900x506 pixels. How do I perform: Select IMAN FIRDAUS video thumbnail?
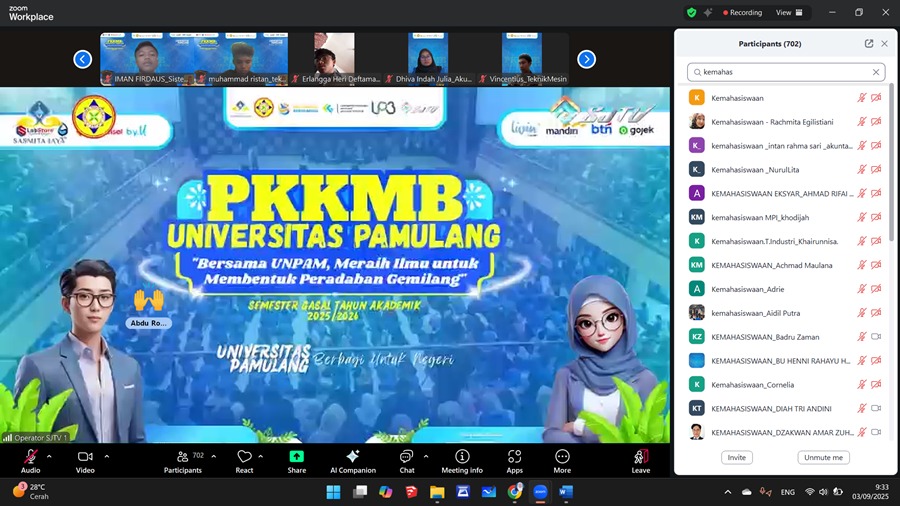click(x=148, y=59)
